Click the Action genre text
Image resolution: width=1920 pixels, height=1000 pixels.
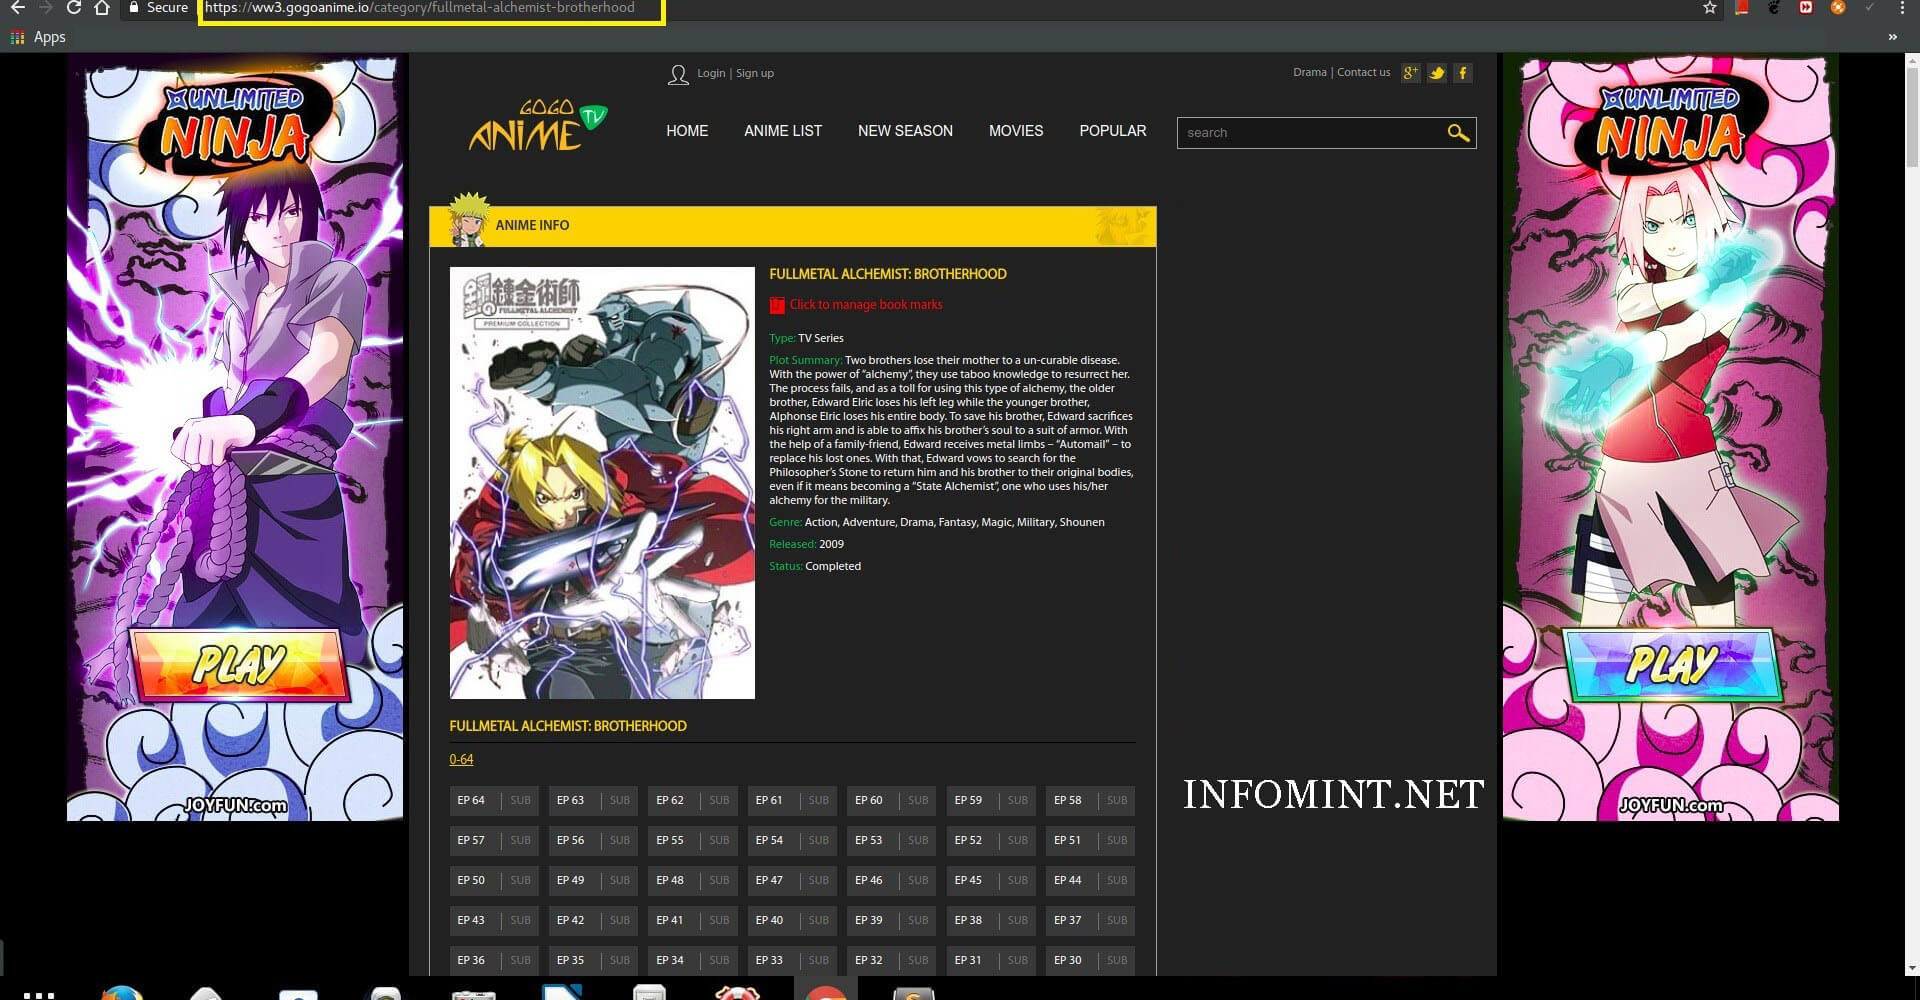pyautogui.click(x=821, y=522)
